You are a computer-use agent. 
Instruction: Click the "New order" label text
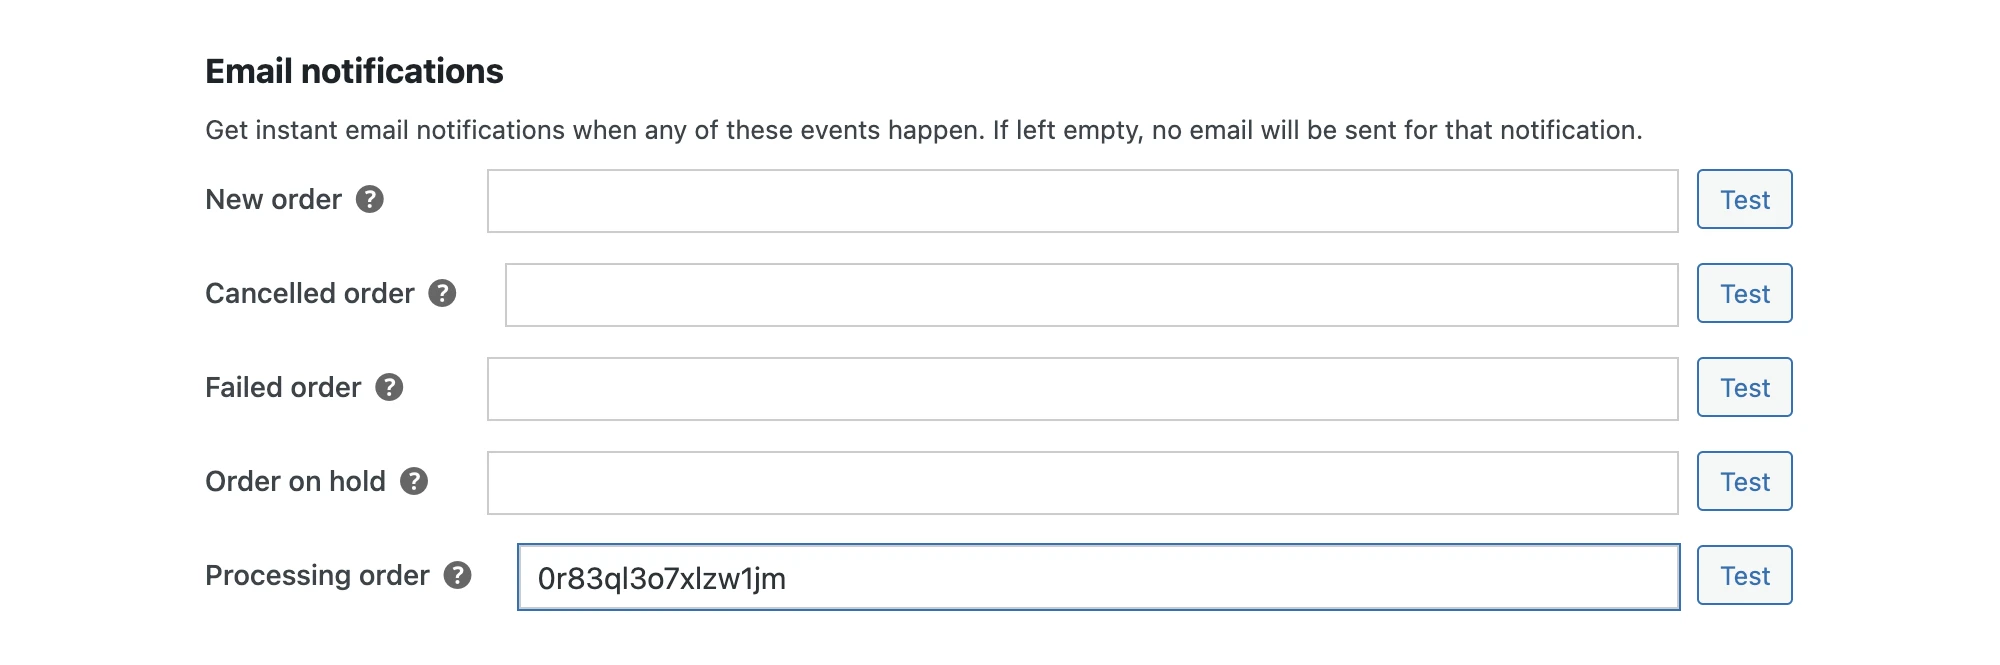click(273, 199)
